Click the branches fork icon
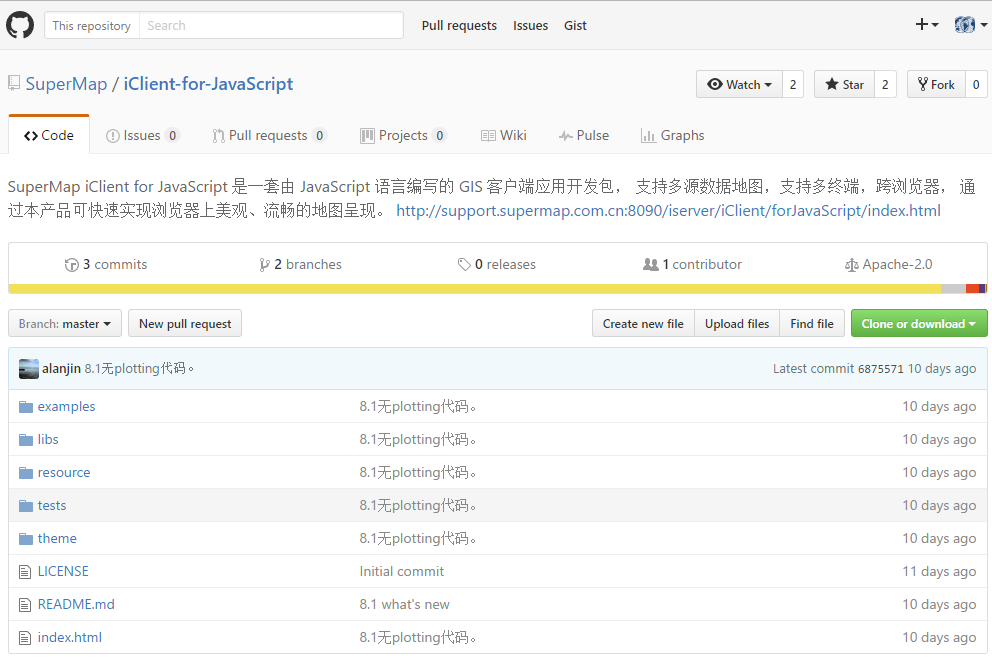Screen dimensions: 992x659 264,265
